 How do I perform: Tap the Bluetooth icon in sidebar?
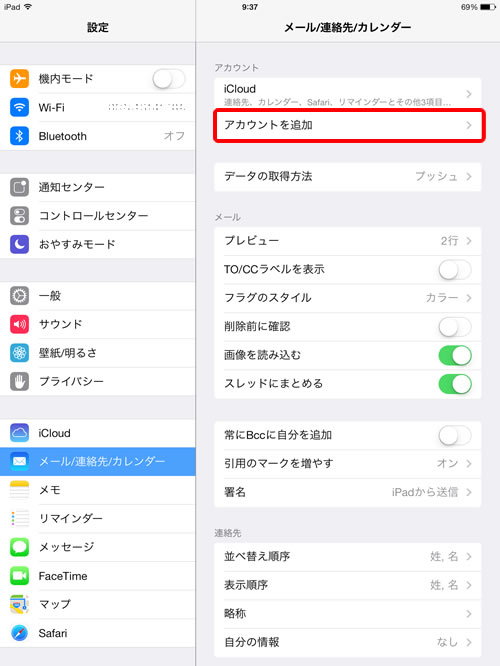19,136
